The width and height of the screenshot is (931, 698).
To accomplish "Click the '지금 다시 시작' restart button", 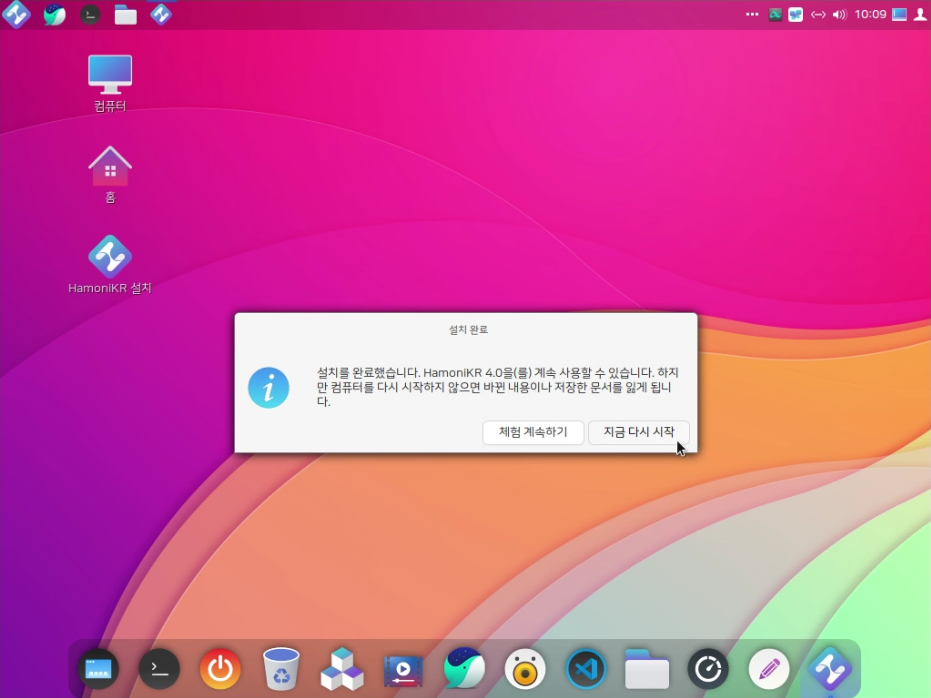I will (x=638, y=432).
